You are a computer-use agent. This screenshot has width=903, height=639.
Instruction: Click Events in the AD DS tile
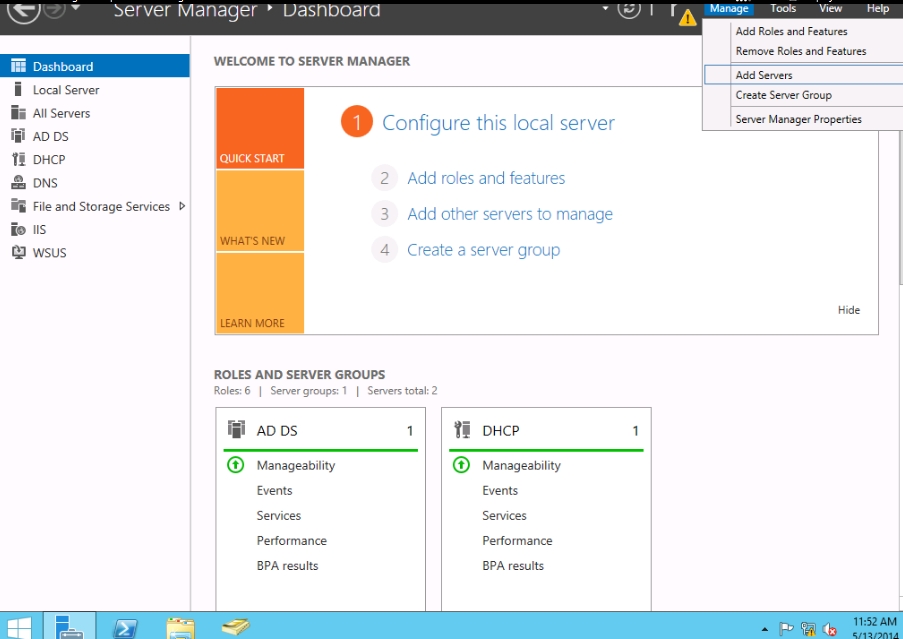[x=274, y=490]
